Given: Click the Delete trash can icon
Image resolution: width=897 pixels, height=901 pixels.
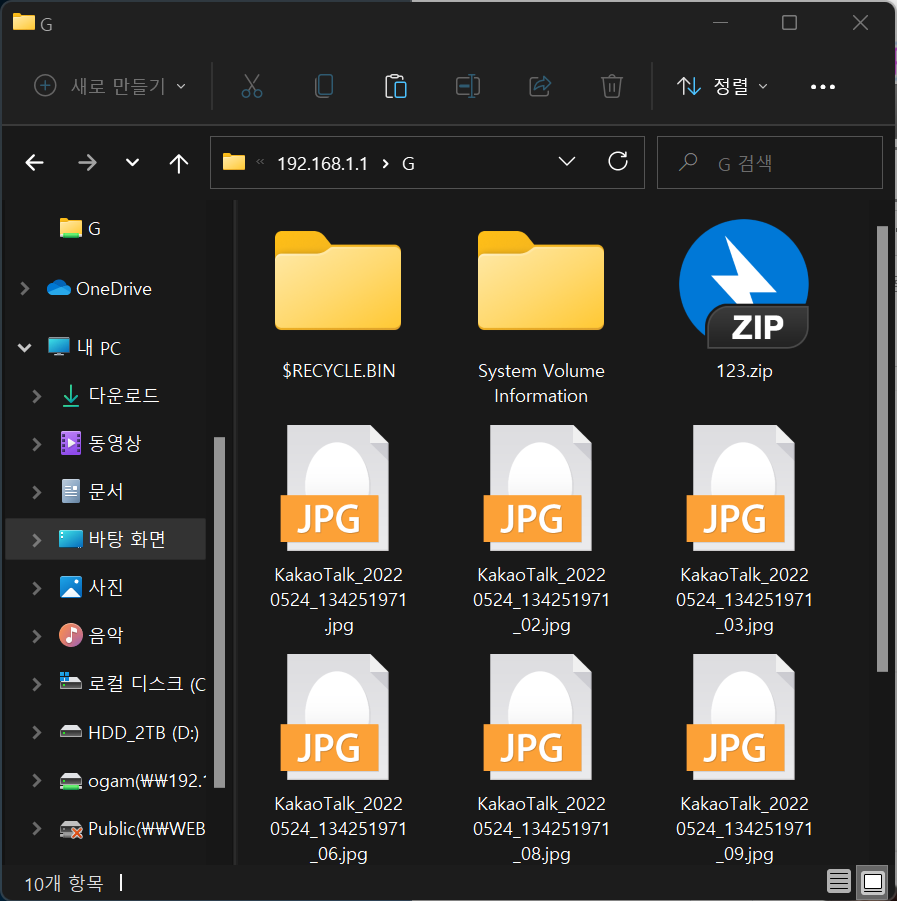Looking at the screenshot, I should (x=612, y=87).
